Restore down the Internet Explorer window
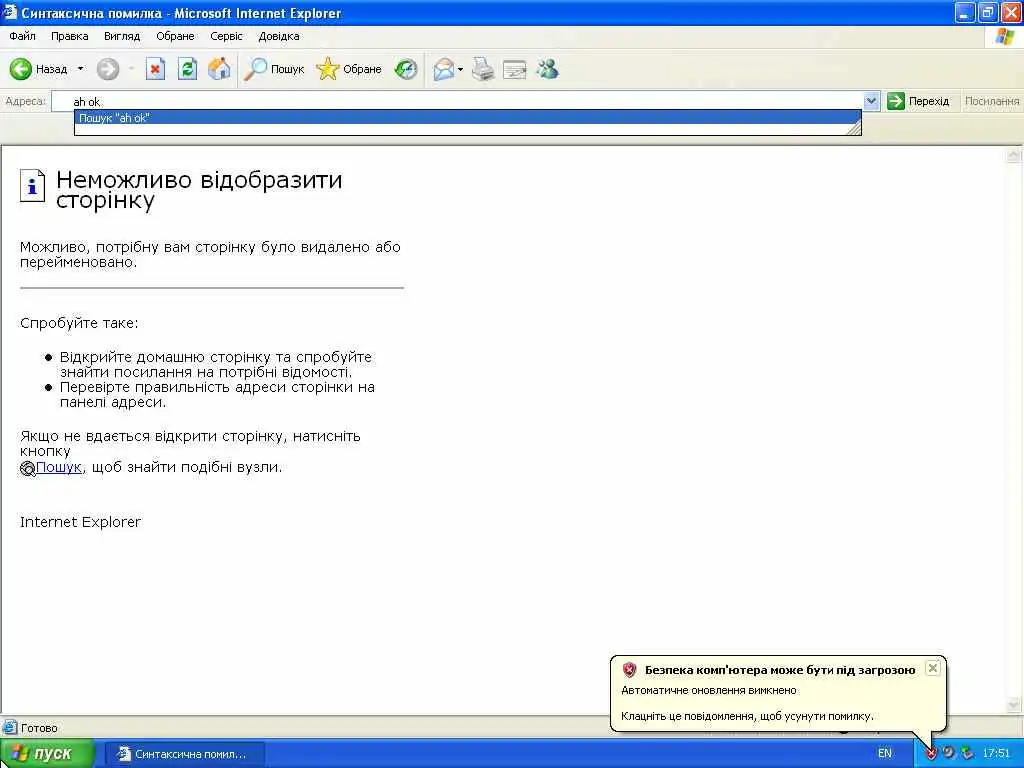 pyautogui.click(x=988, y=12)
